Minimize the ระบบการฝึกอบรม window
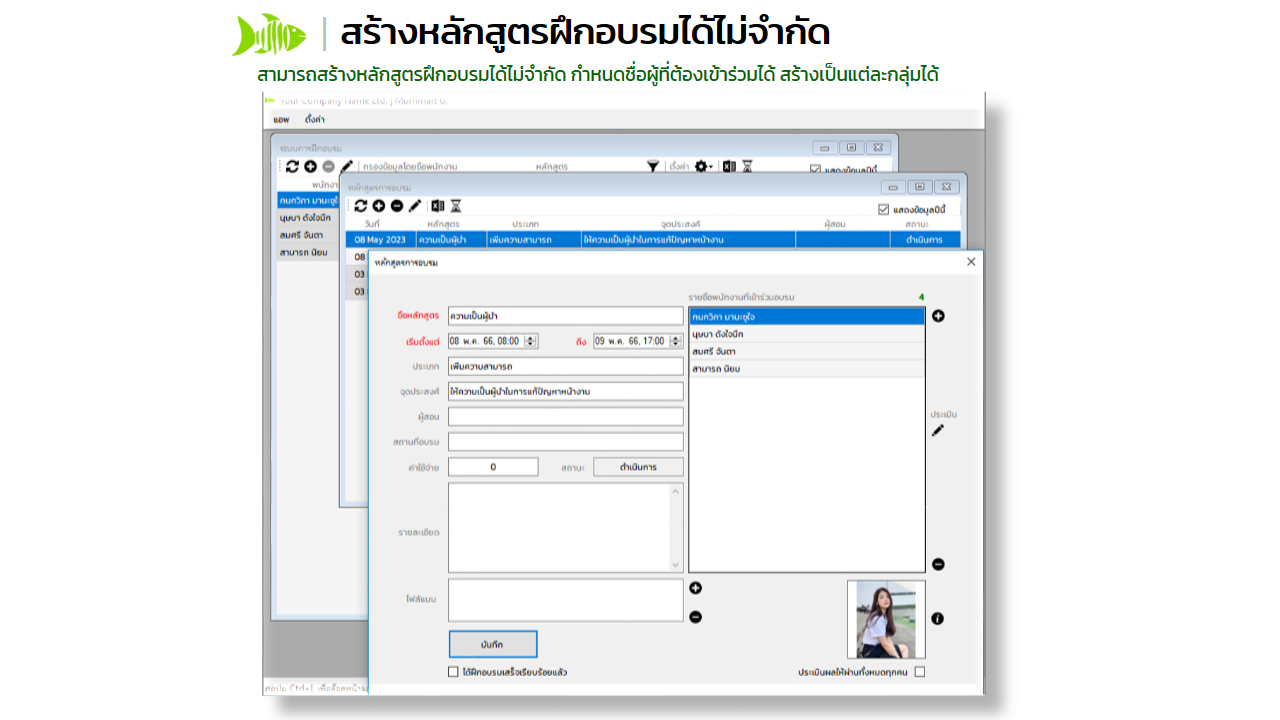This screenshot has height=720, width=1280. click(824, 147)
